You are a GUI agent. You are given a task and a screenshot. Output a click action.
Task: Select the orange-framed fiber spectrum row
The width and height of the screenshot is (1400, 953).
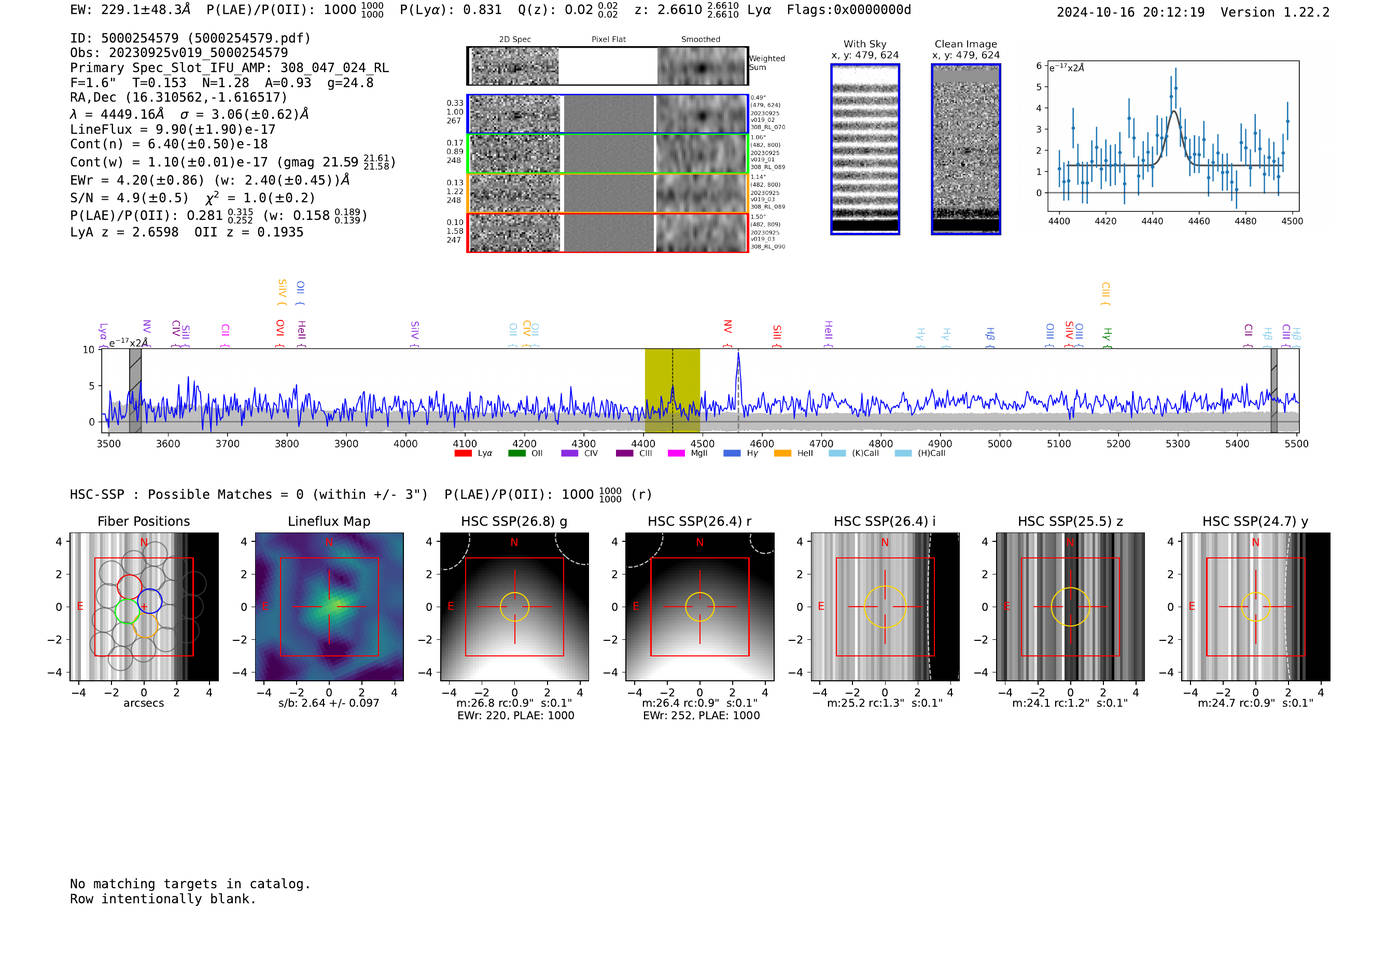(x=607, y=193)
